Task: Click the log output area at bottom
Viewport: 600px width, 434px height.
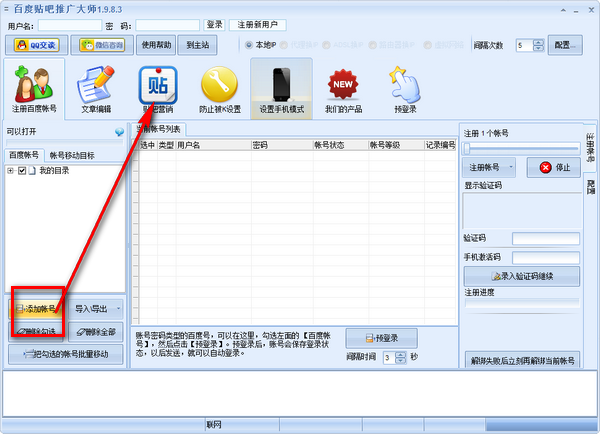Action: point(300,393)
